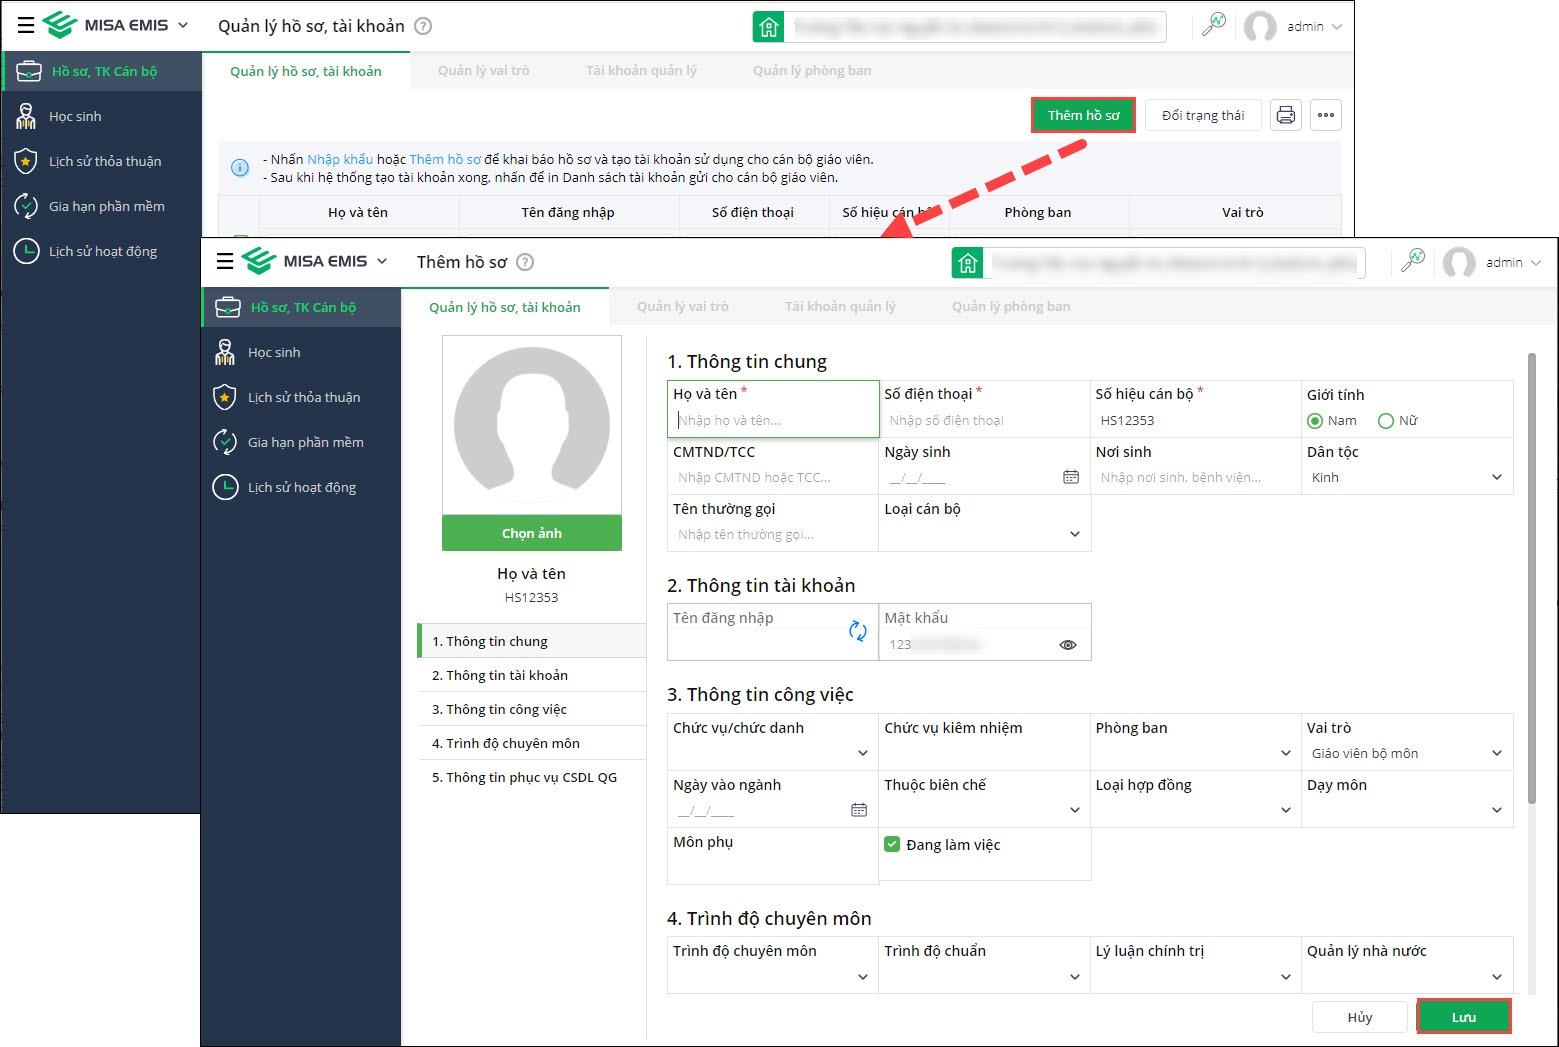1559x1047 pixels.
Task: Switch to Quản lý phòng ban tab in Thêm hồ sơ window
Action: click(1011, 307)
